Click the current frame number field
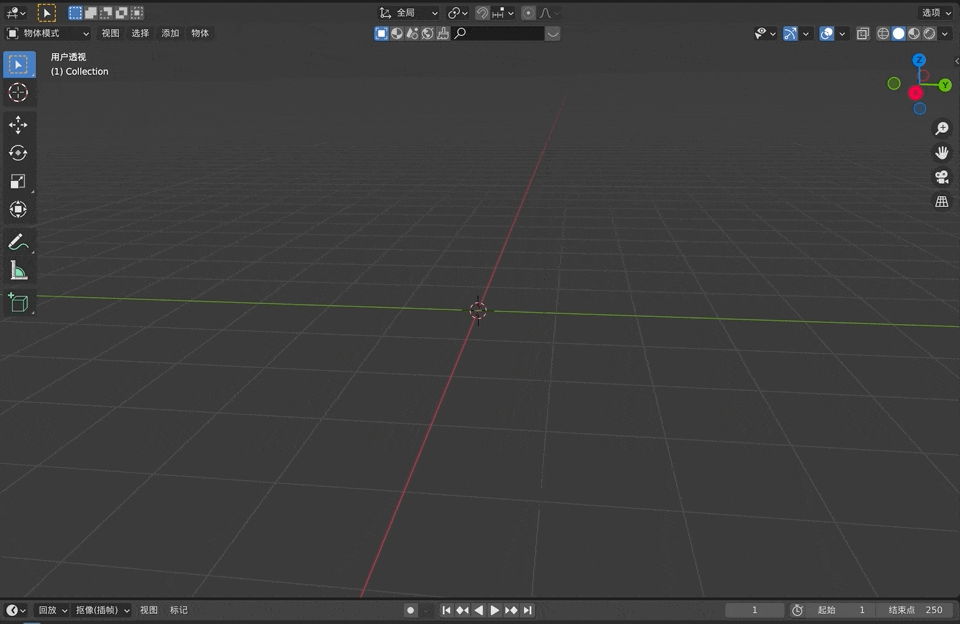The image size is (960, 624). 754,610
